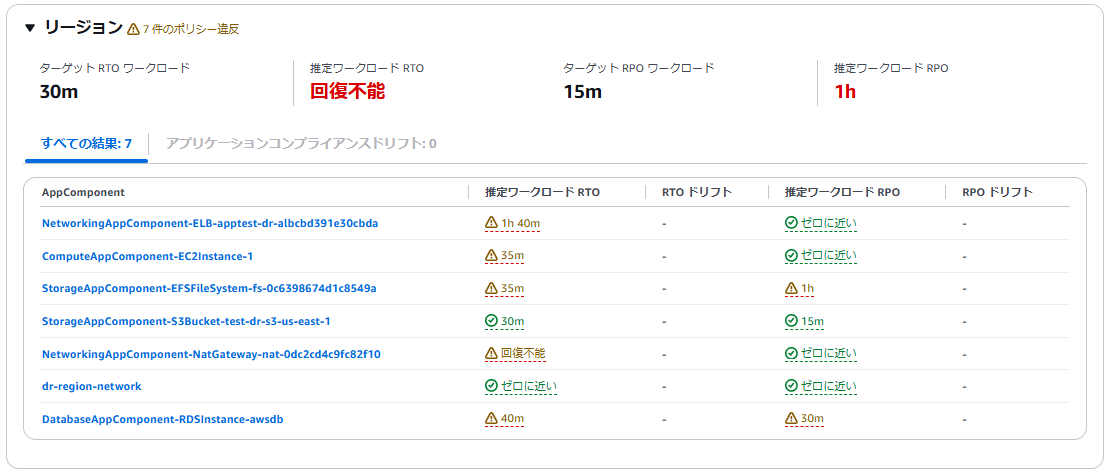Click the 推定ワークロード RTO column header
The image size is (1107, 473).
point(542,192)
